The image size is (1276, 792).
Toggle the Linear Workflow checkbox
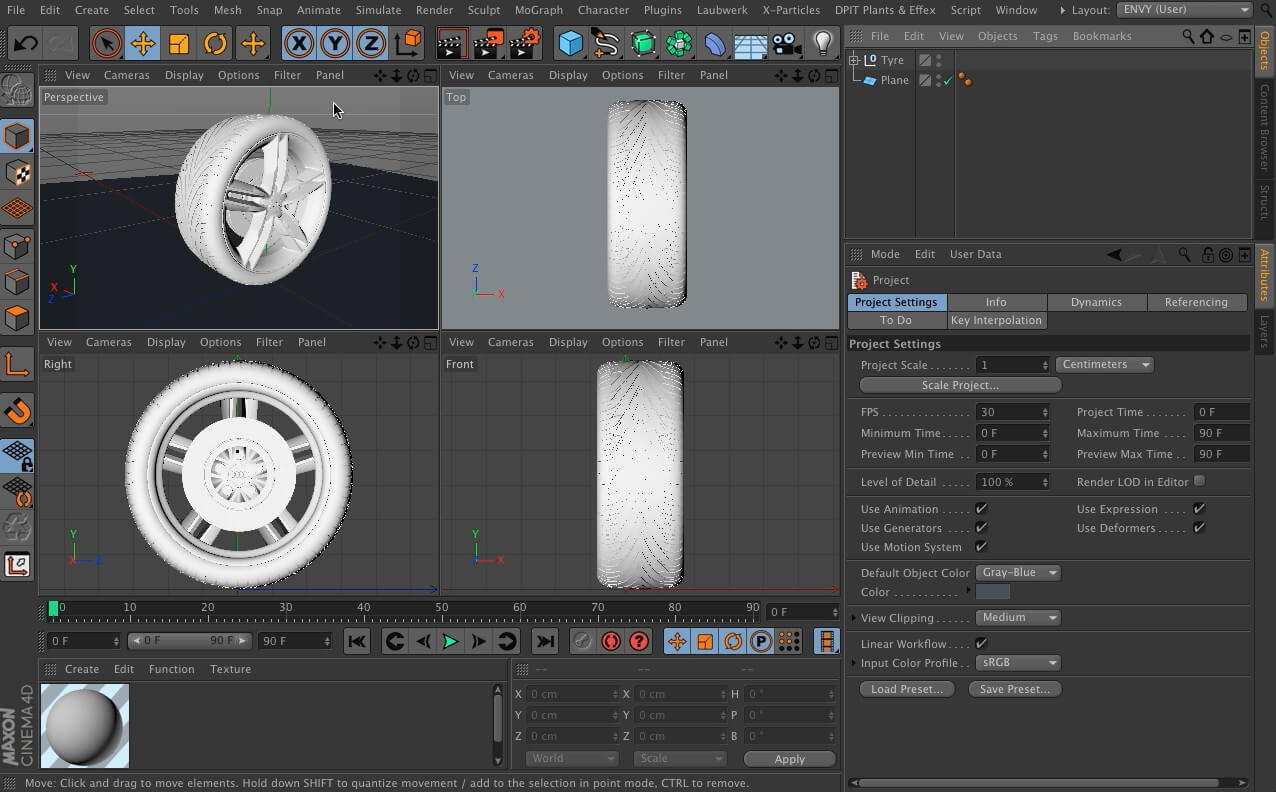coord(981,644)
